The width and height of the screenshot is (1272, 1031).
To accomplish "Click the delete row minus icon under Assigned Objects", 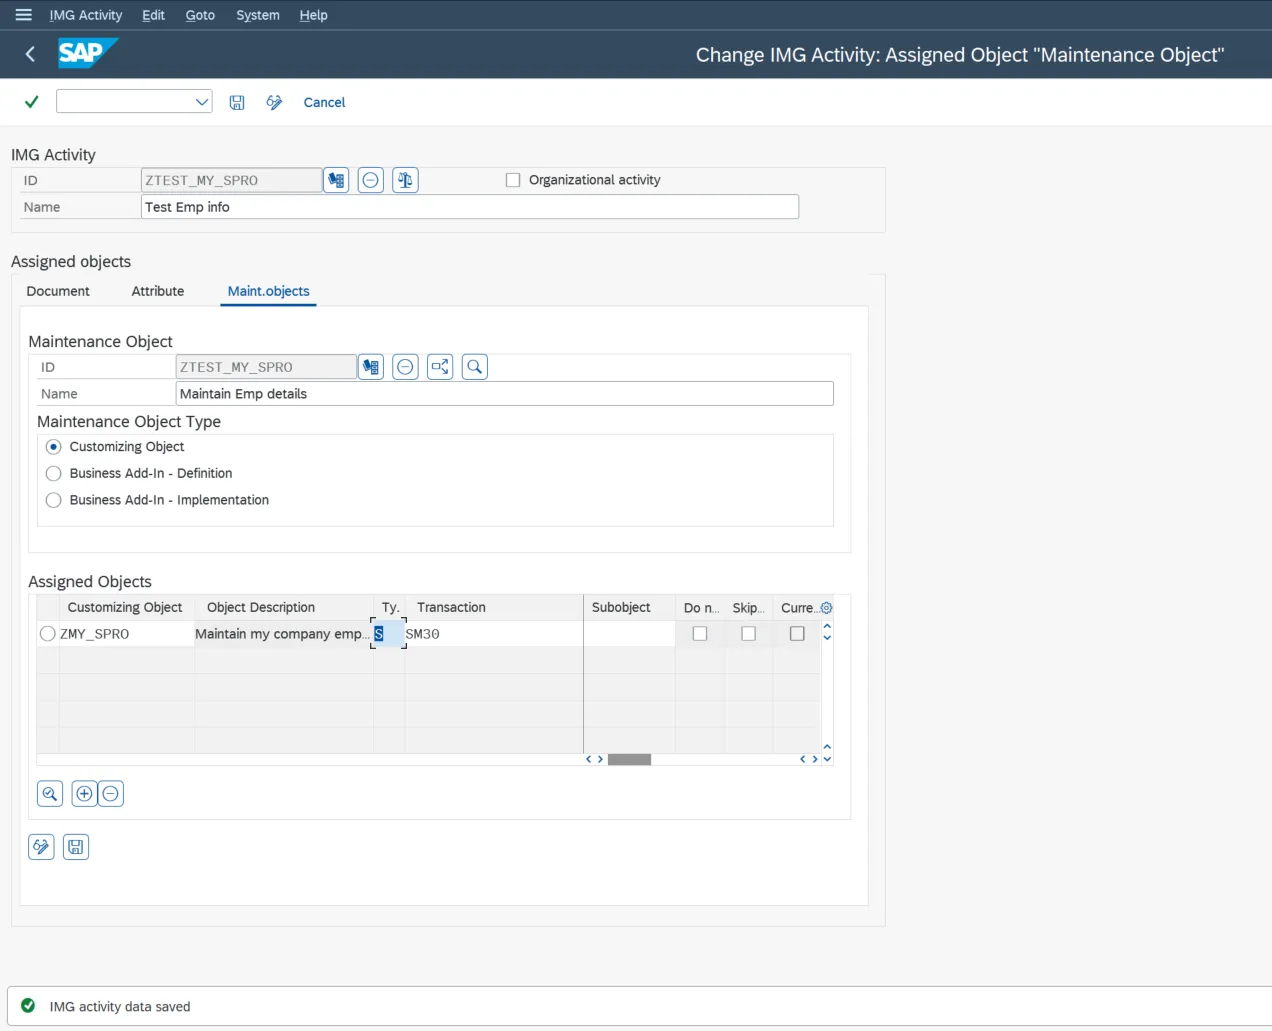I will point(110,793).
